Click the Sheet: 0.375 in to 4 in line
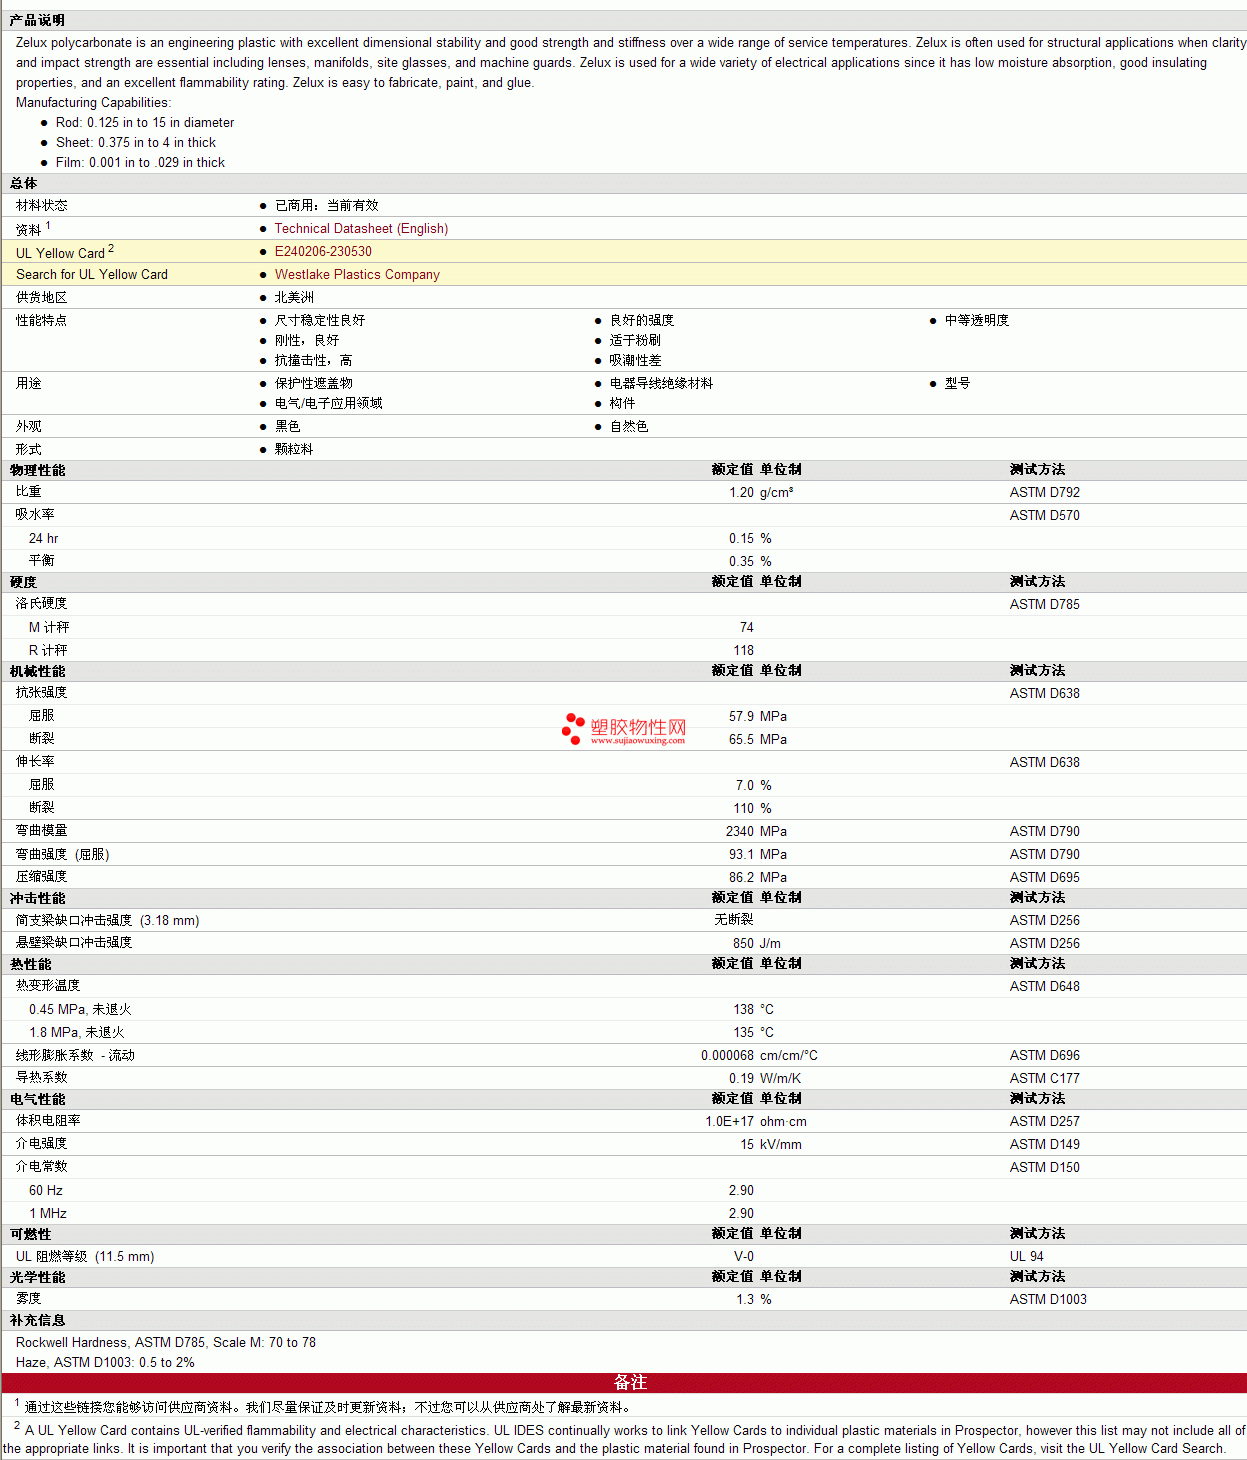 coord(136,142)
